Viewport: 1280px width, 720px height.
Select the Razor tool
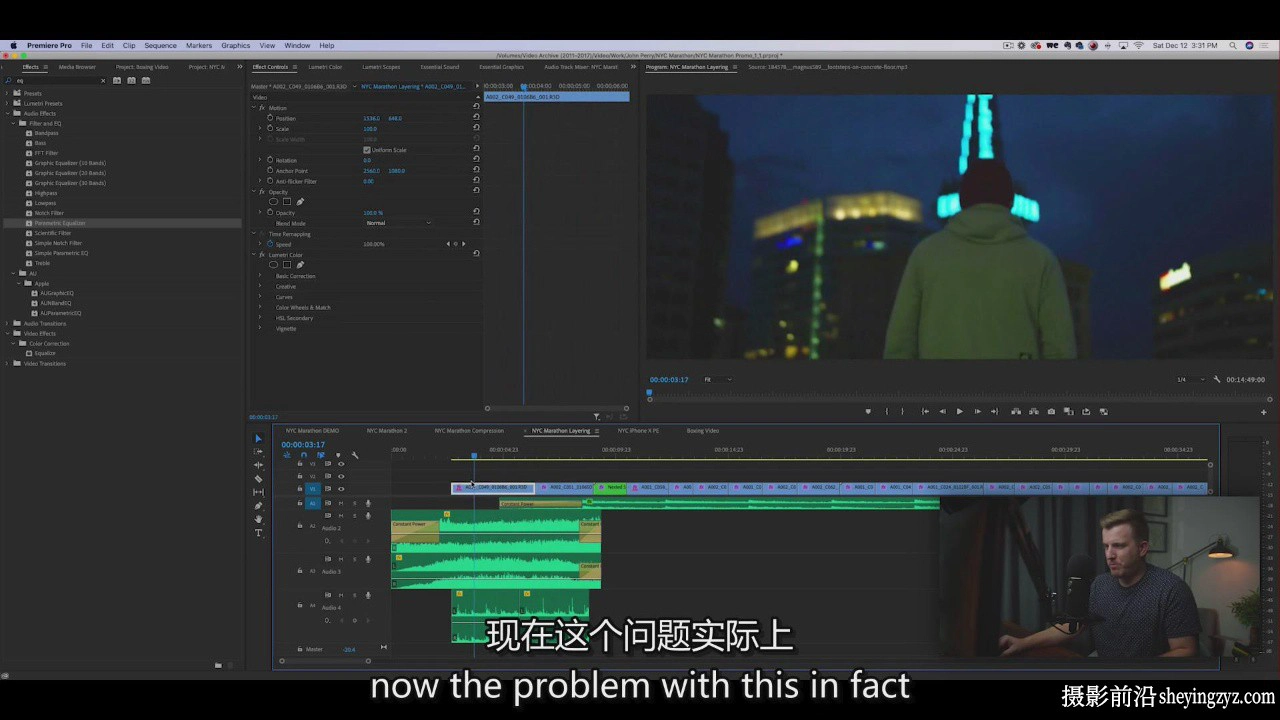(258, 479)
